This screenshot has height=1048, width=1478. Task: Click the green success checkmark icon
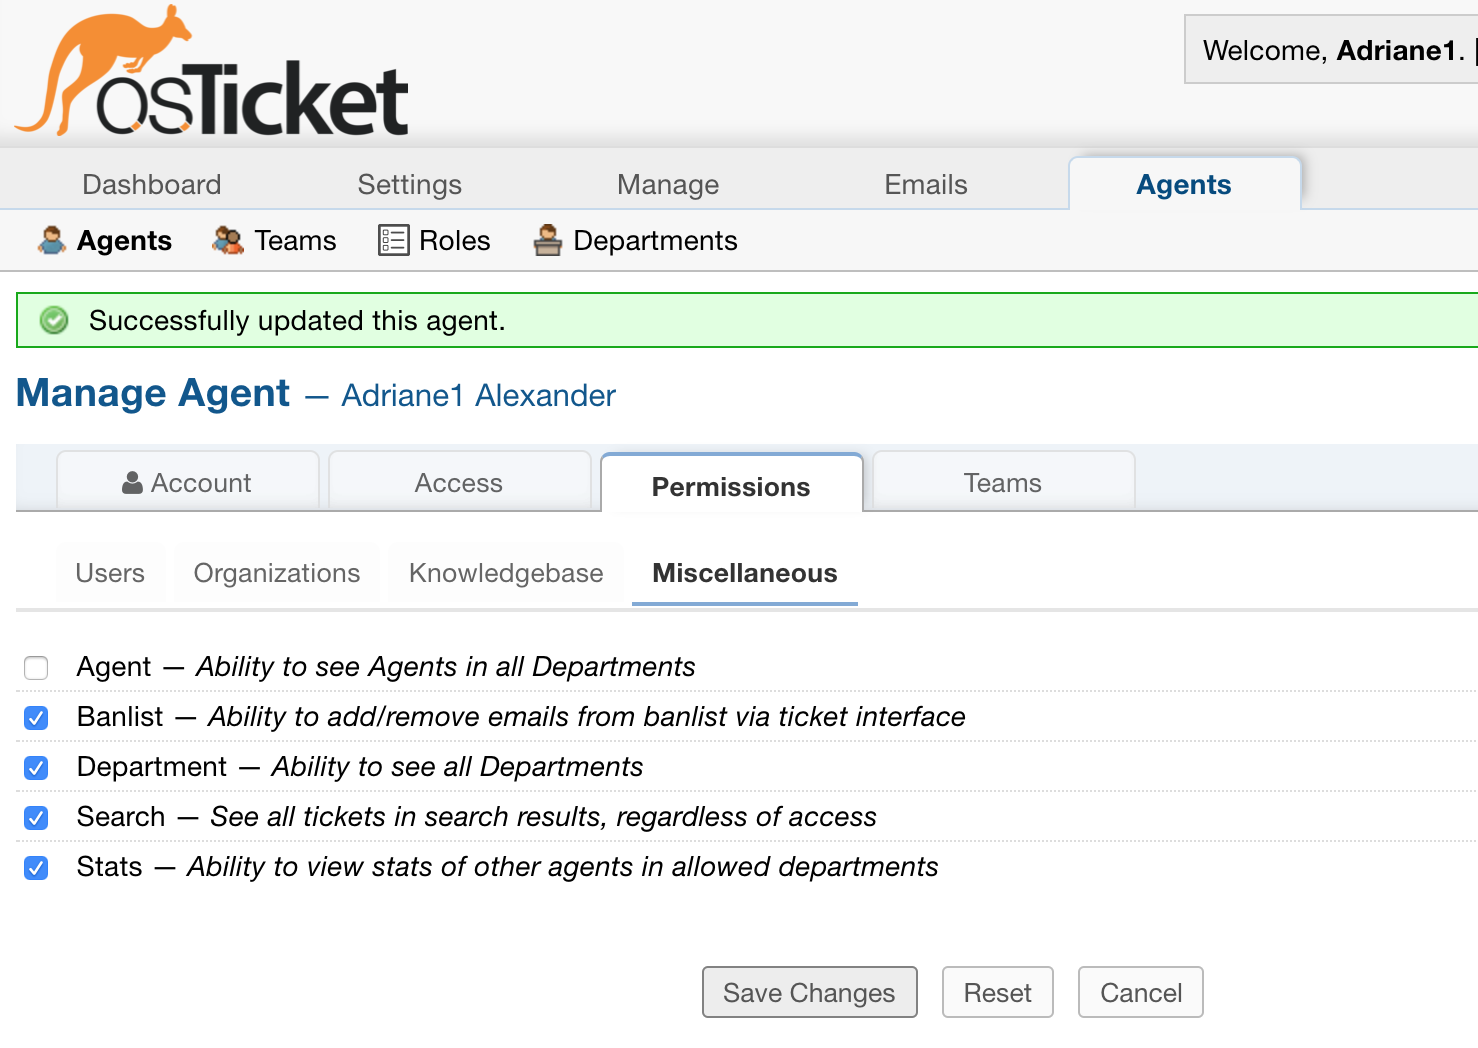point(53,320)
